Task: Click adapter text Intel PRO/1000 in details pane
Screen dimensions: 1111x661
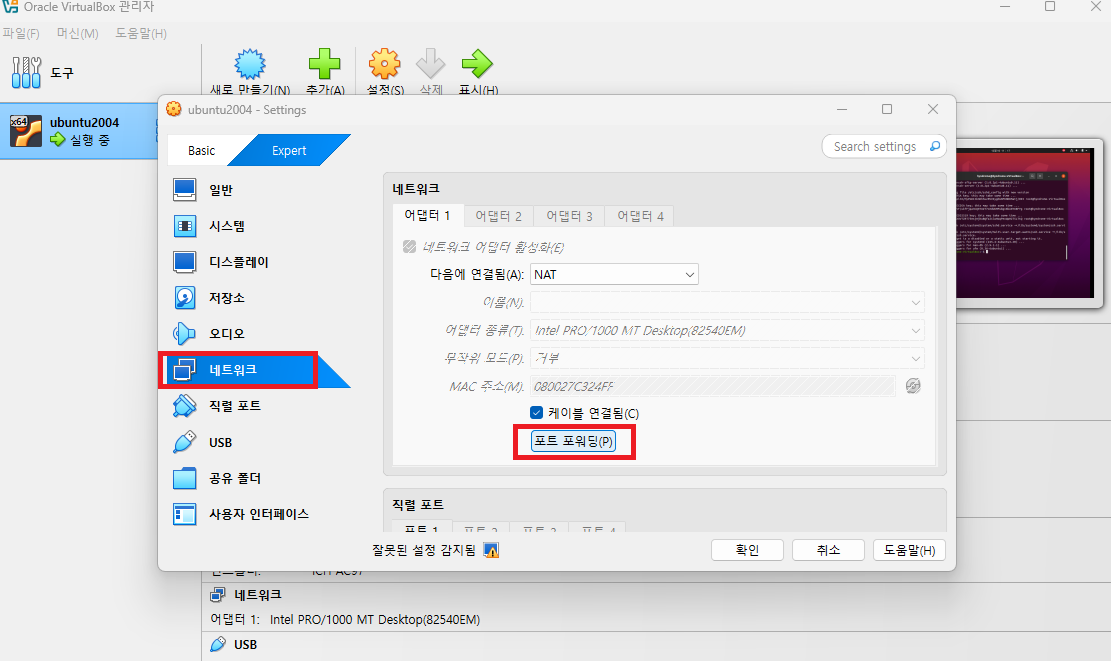Action: click(375, 619)
